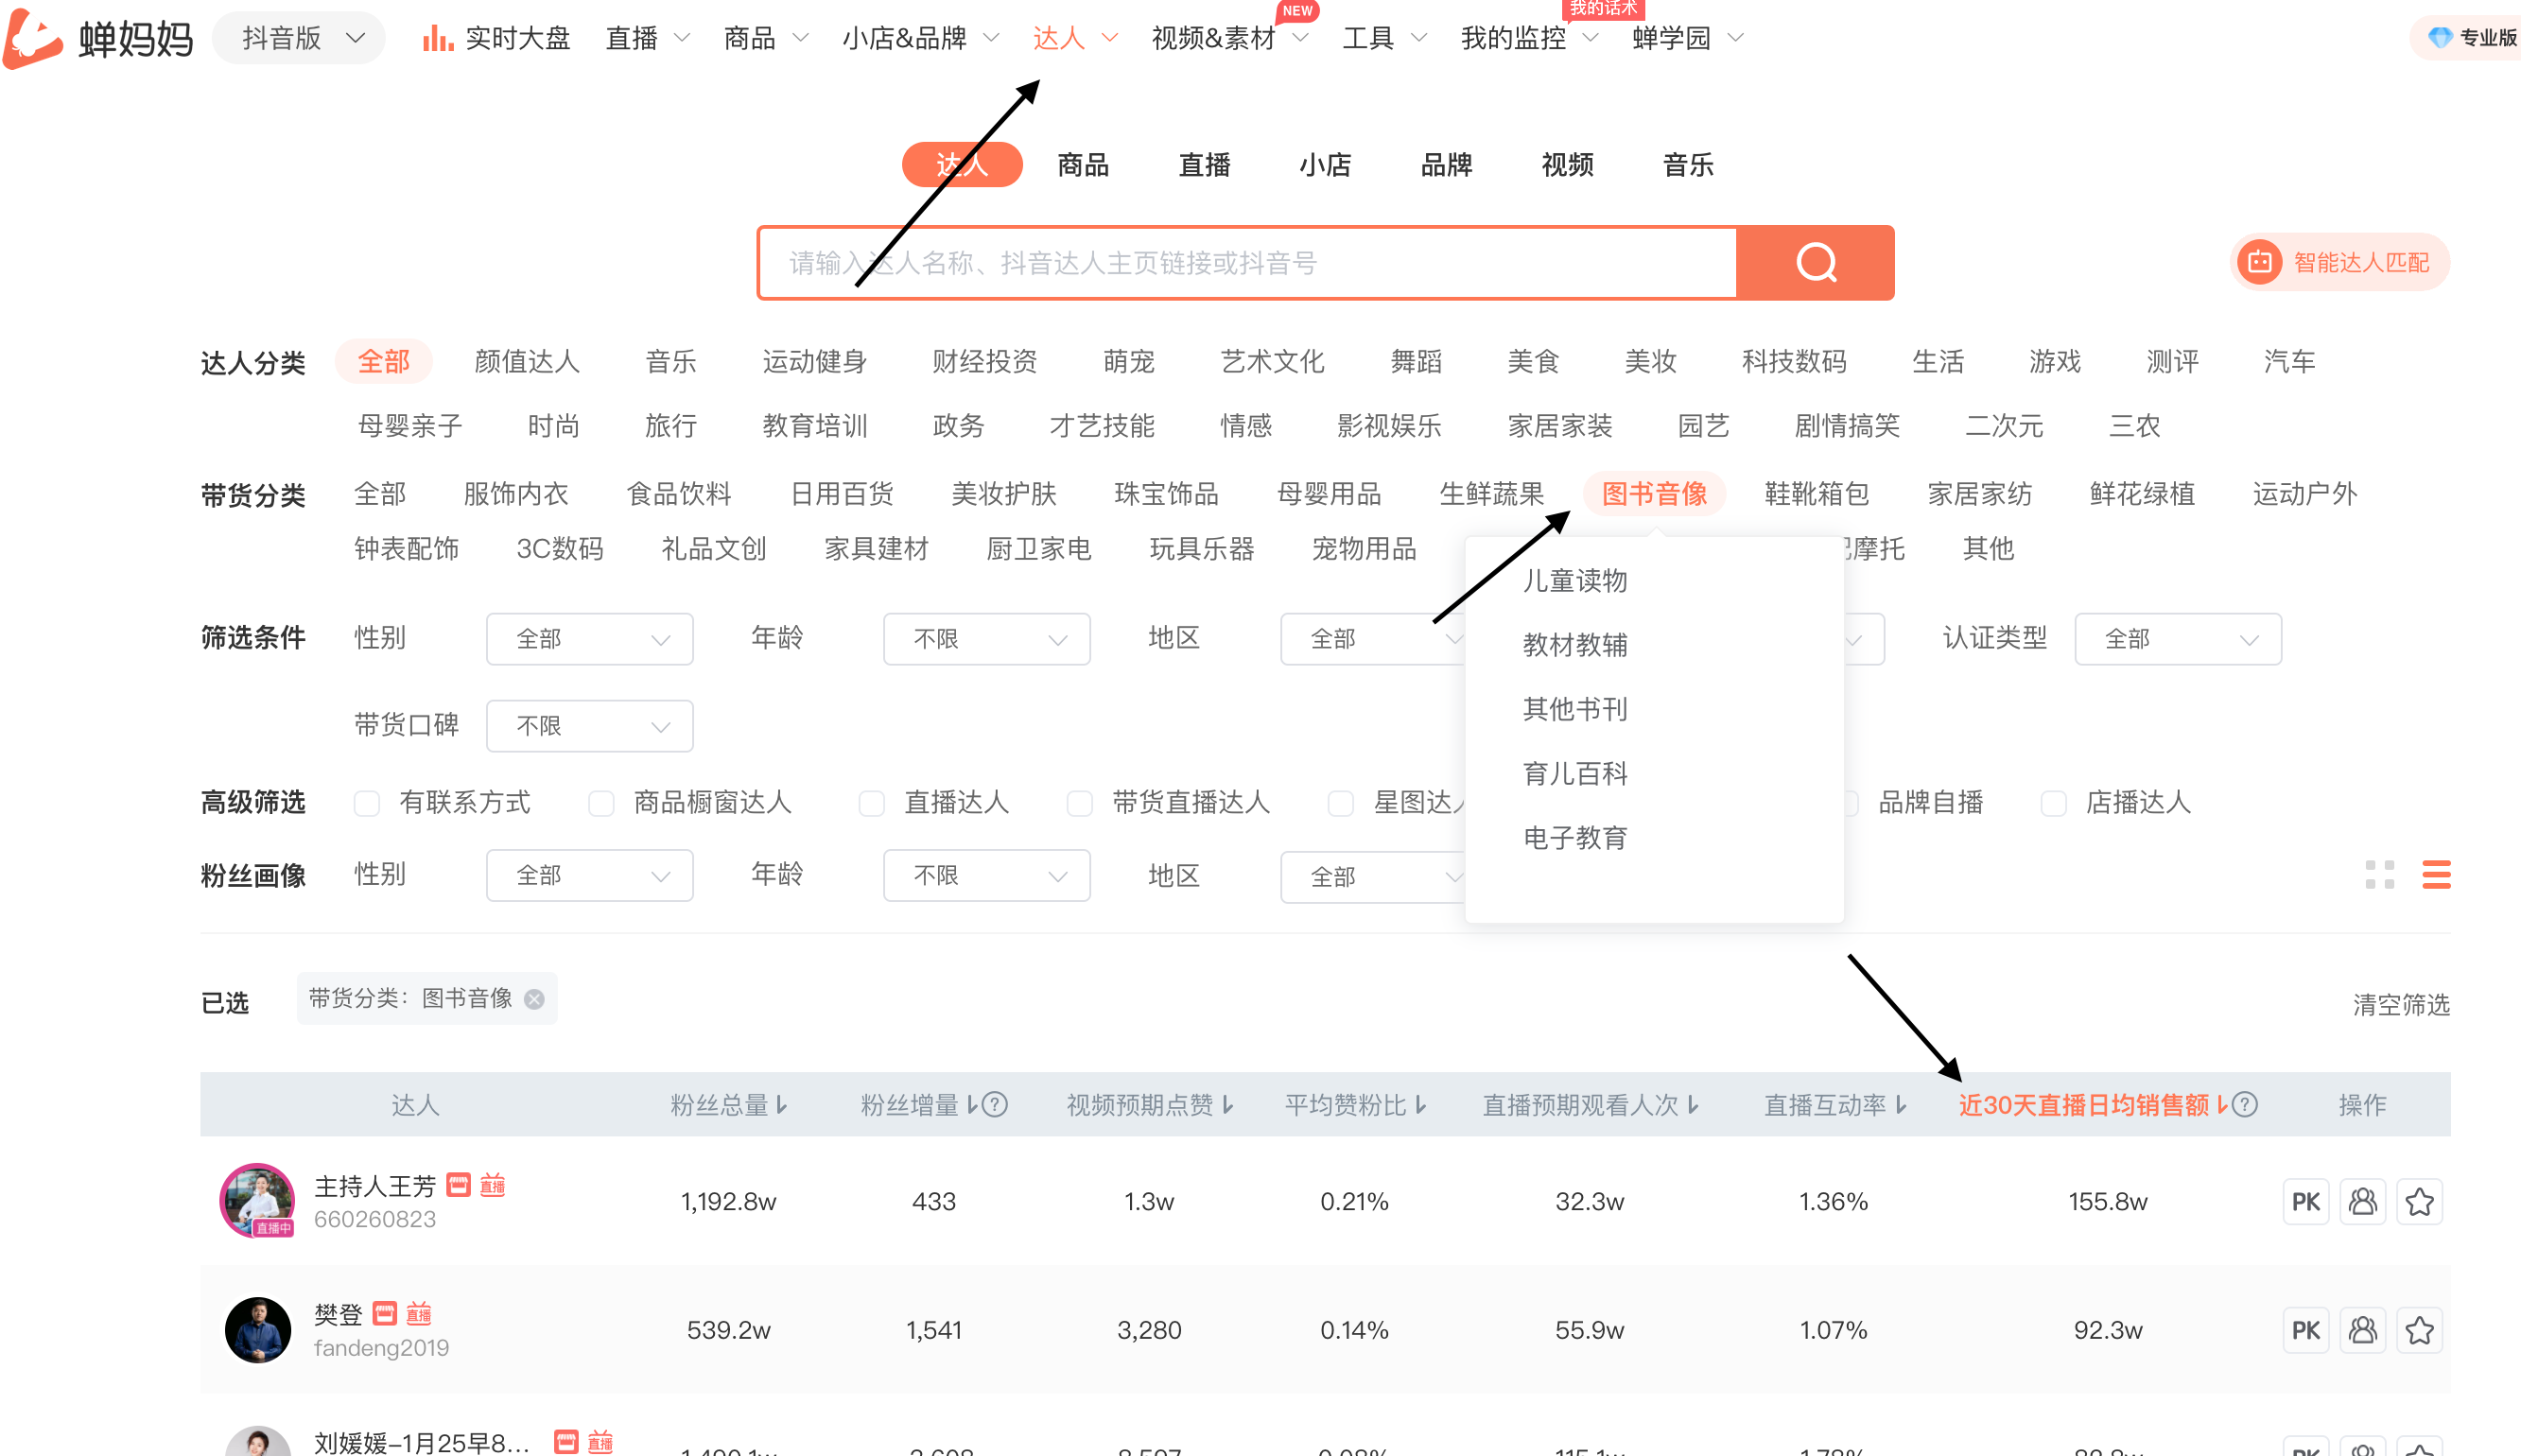
Task: Click the live badge icon beside 主持人王芳
Action: pos(493,1186)
